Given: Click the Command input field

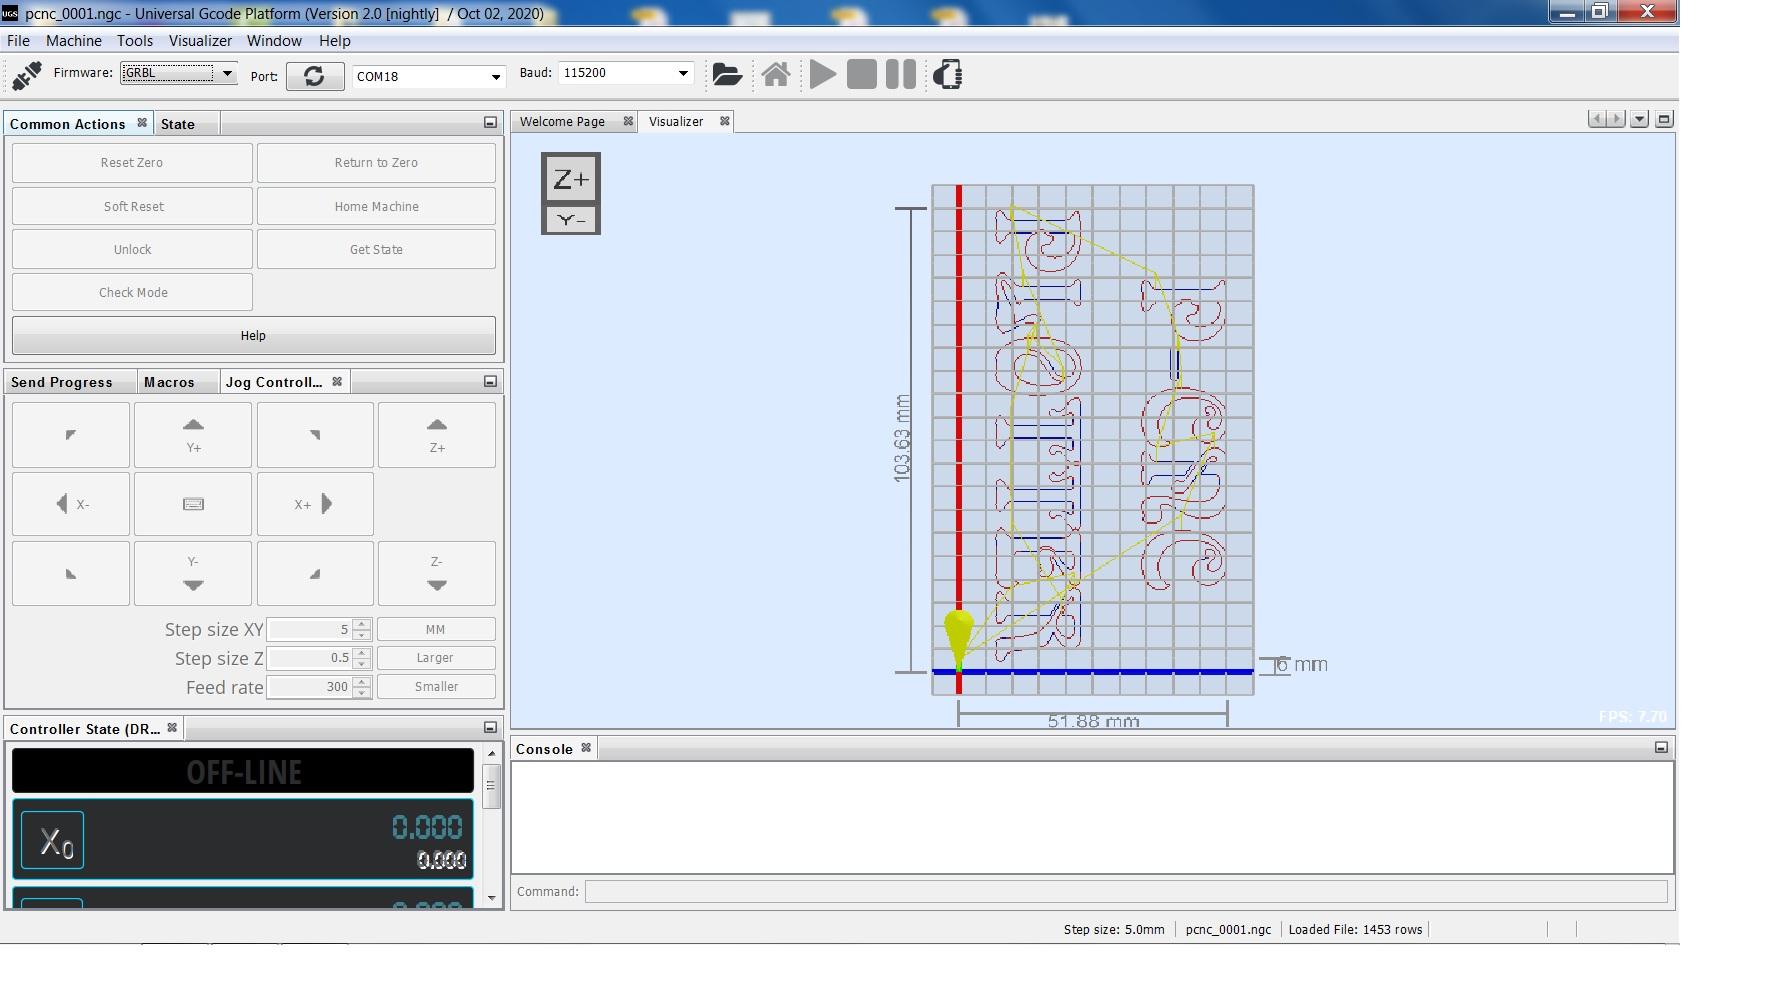Looking at the screenshot, I should tap(1126, 891).
